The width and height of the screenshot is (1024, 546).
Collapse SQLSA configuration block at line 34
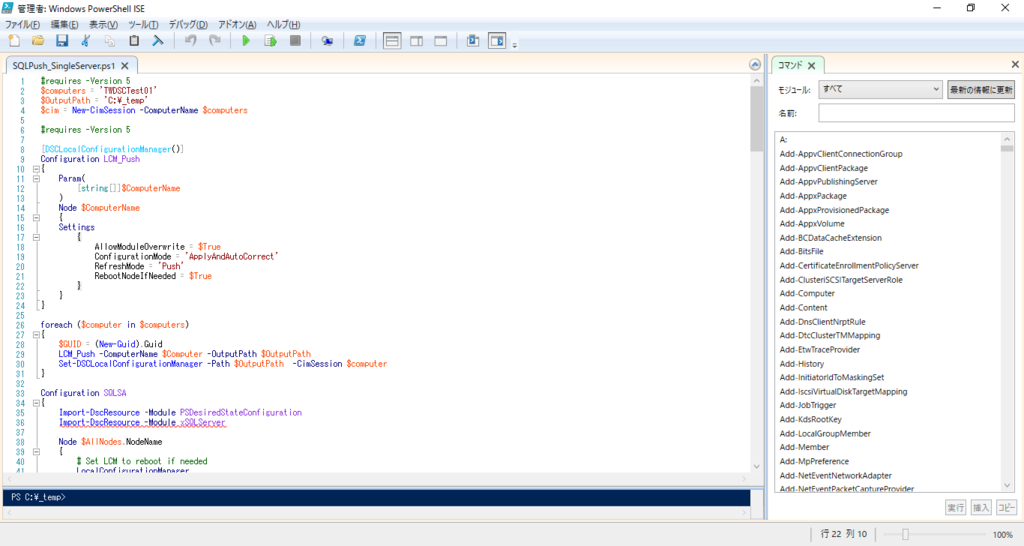37,403
